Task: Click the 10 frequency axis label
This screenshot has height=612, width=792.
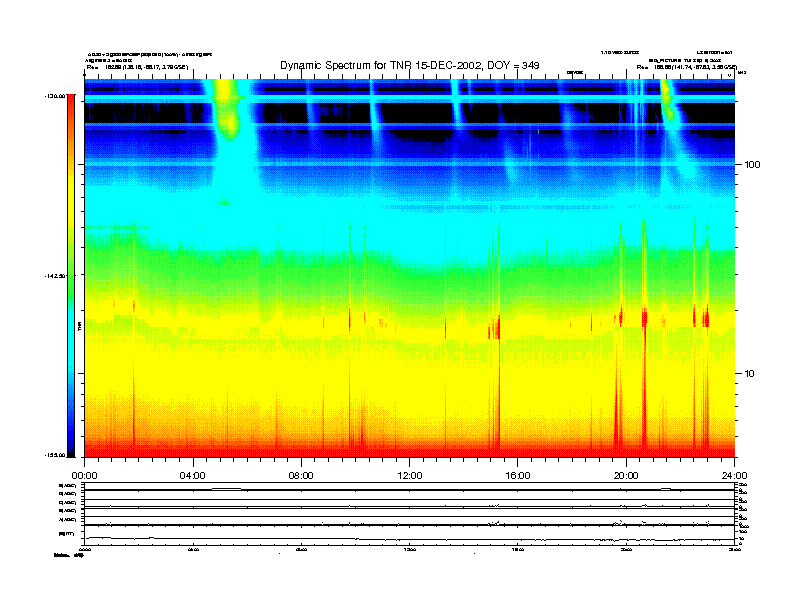Action: (x=750, y=374)
